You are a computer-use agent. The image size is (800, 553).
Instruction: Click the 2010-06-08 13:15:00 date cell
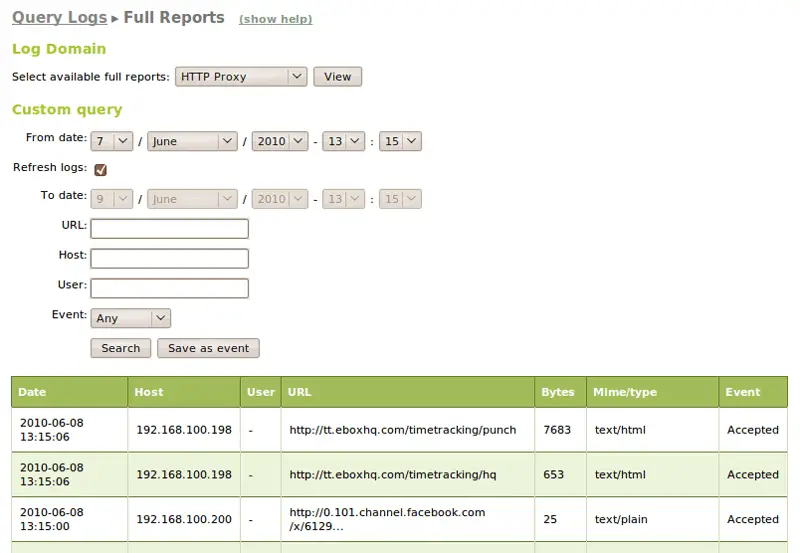(69, 519)
